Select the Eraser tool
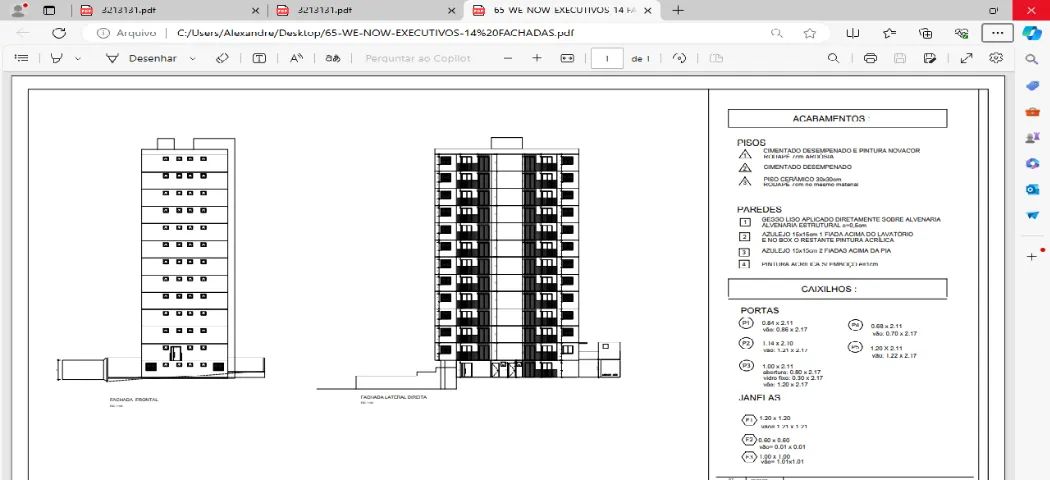Screen dimensions: 1050x480 [x=222, y=58]
